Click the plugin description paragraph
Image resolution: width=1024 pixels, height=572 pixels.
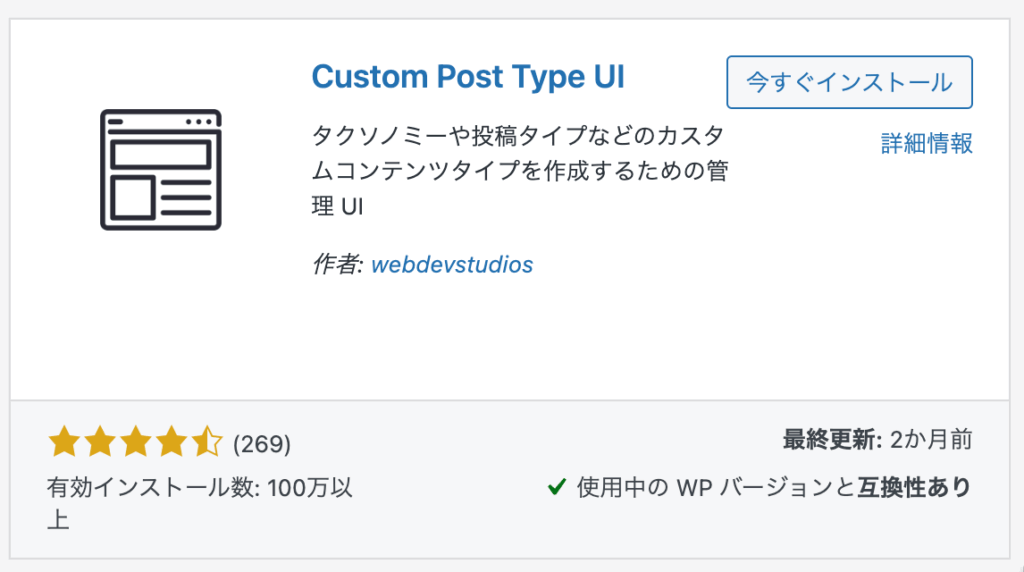tap(520, 171)
